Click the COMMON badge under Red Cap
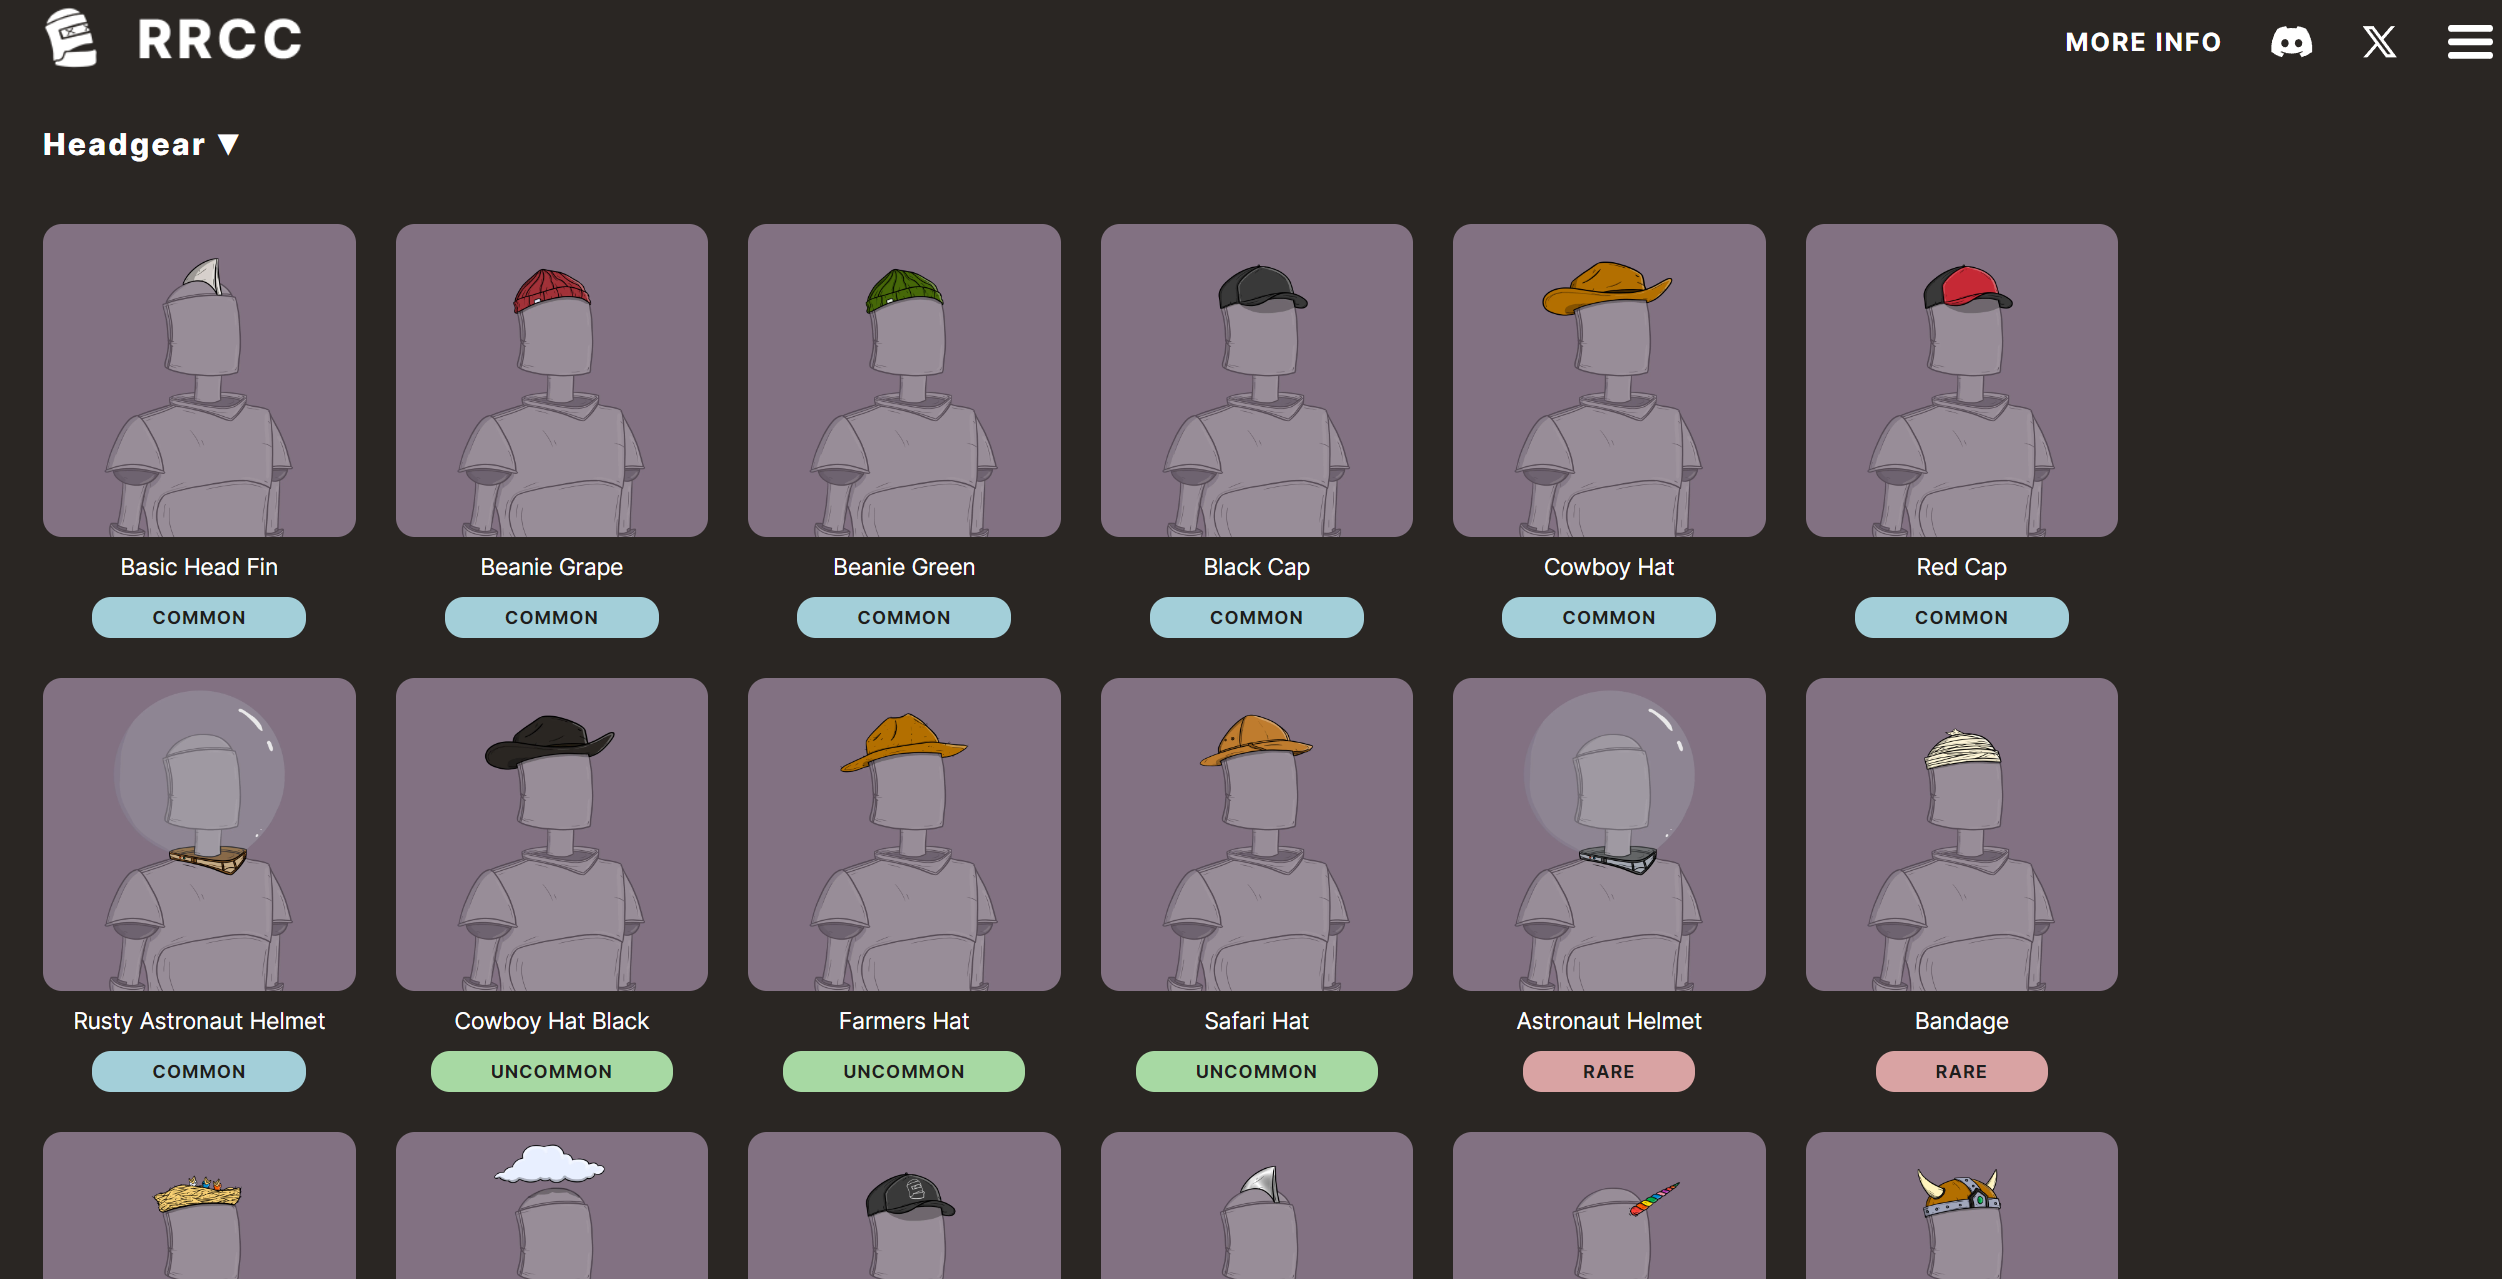The image size is (2502, 1279). point(1962,617)
